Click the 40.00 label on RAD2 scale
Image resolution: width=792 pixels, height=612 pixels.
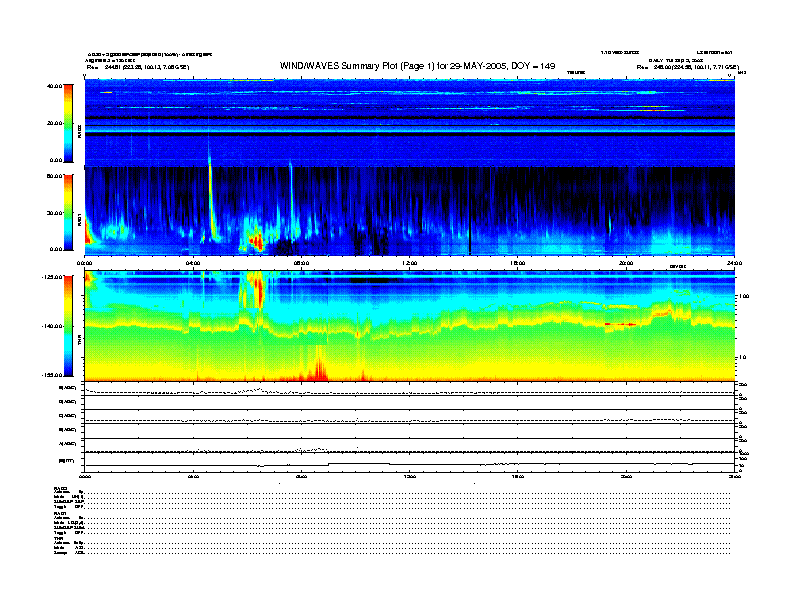coord(54,86)
